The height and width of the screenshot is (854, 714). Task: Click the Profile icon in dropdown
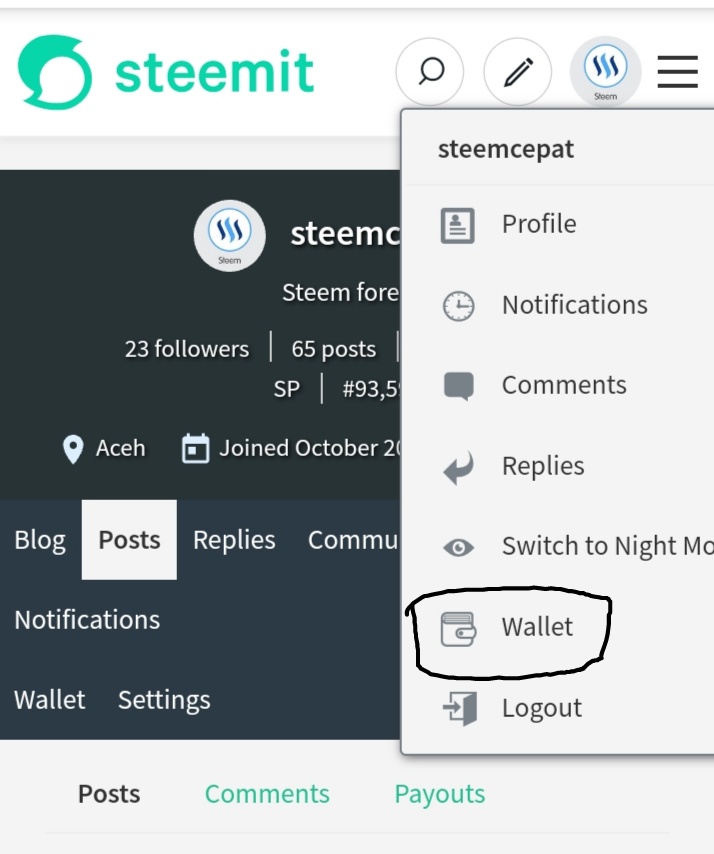[458, 224]
